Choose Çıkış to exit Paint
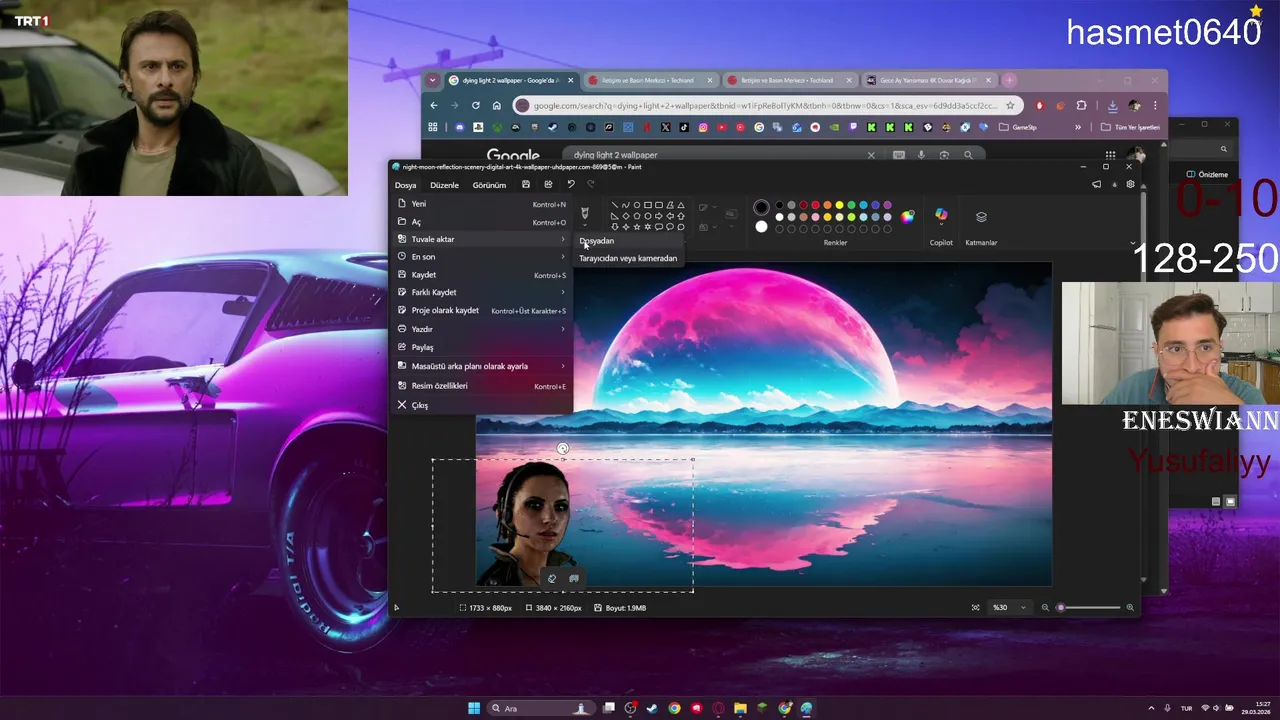This screenshot has width=1280, height=720. [x=481, y=405]
